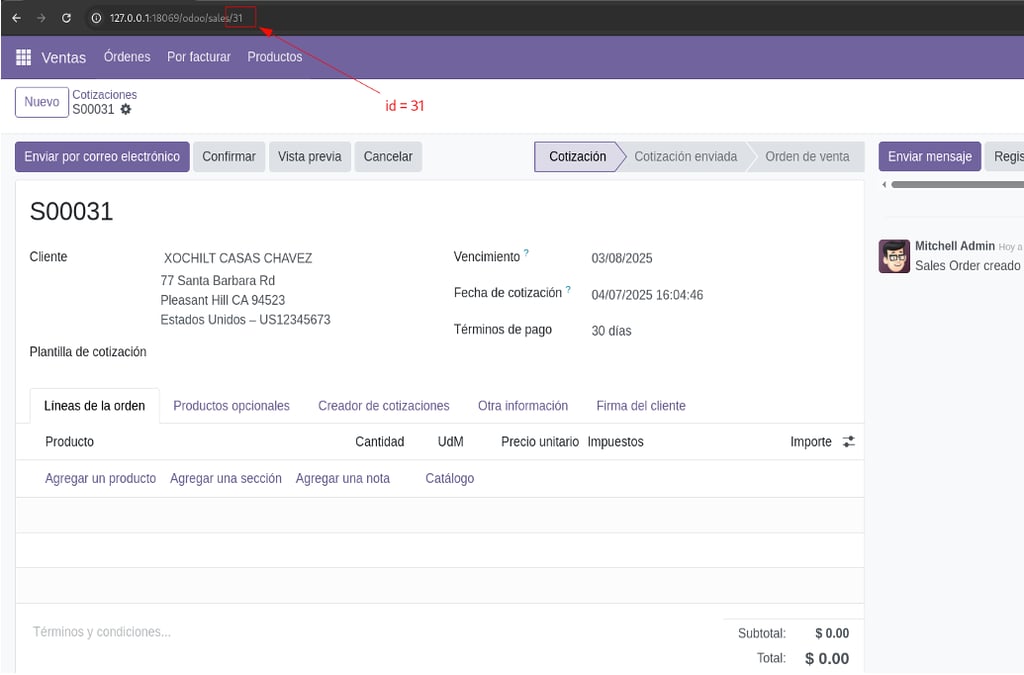Click the site info icon in address bar
This screenshot has height=675, width=1024.
tap(96, 18)
